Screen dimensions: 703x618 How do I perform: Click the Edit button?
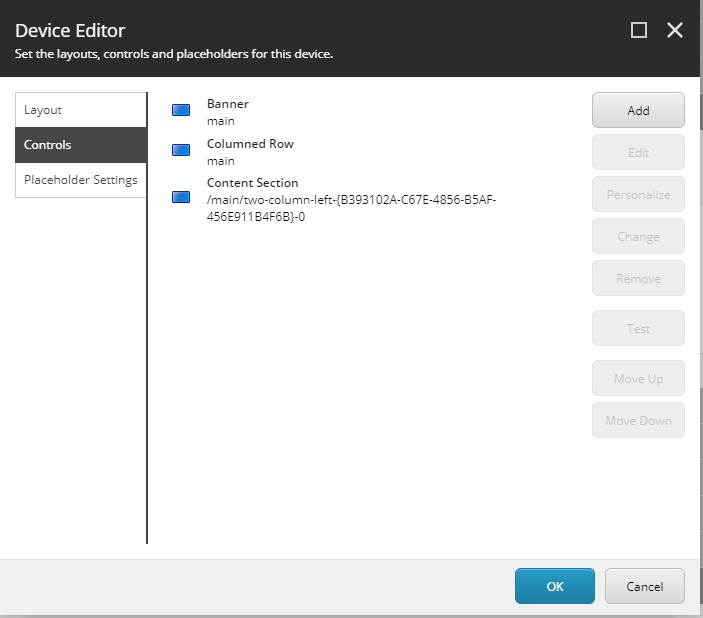(x=638, y=152)
